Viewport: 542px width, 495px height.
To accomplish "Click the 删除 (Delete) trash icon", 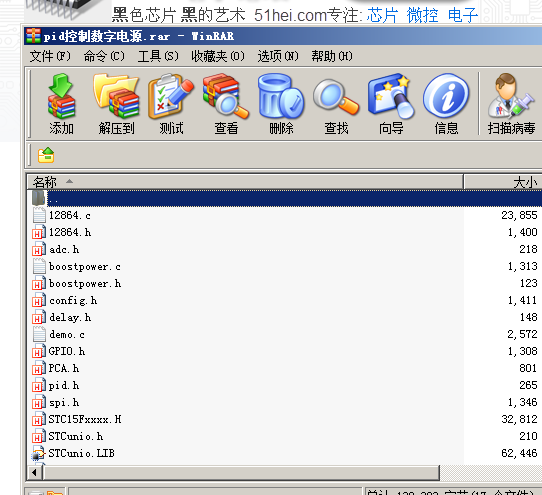I will (x=281, y=96).
